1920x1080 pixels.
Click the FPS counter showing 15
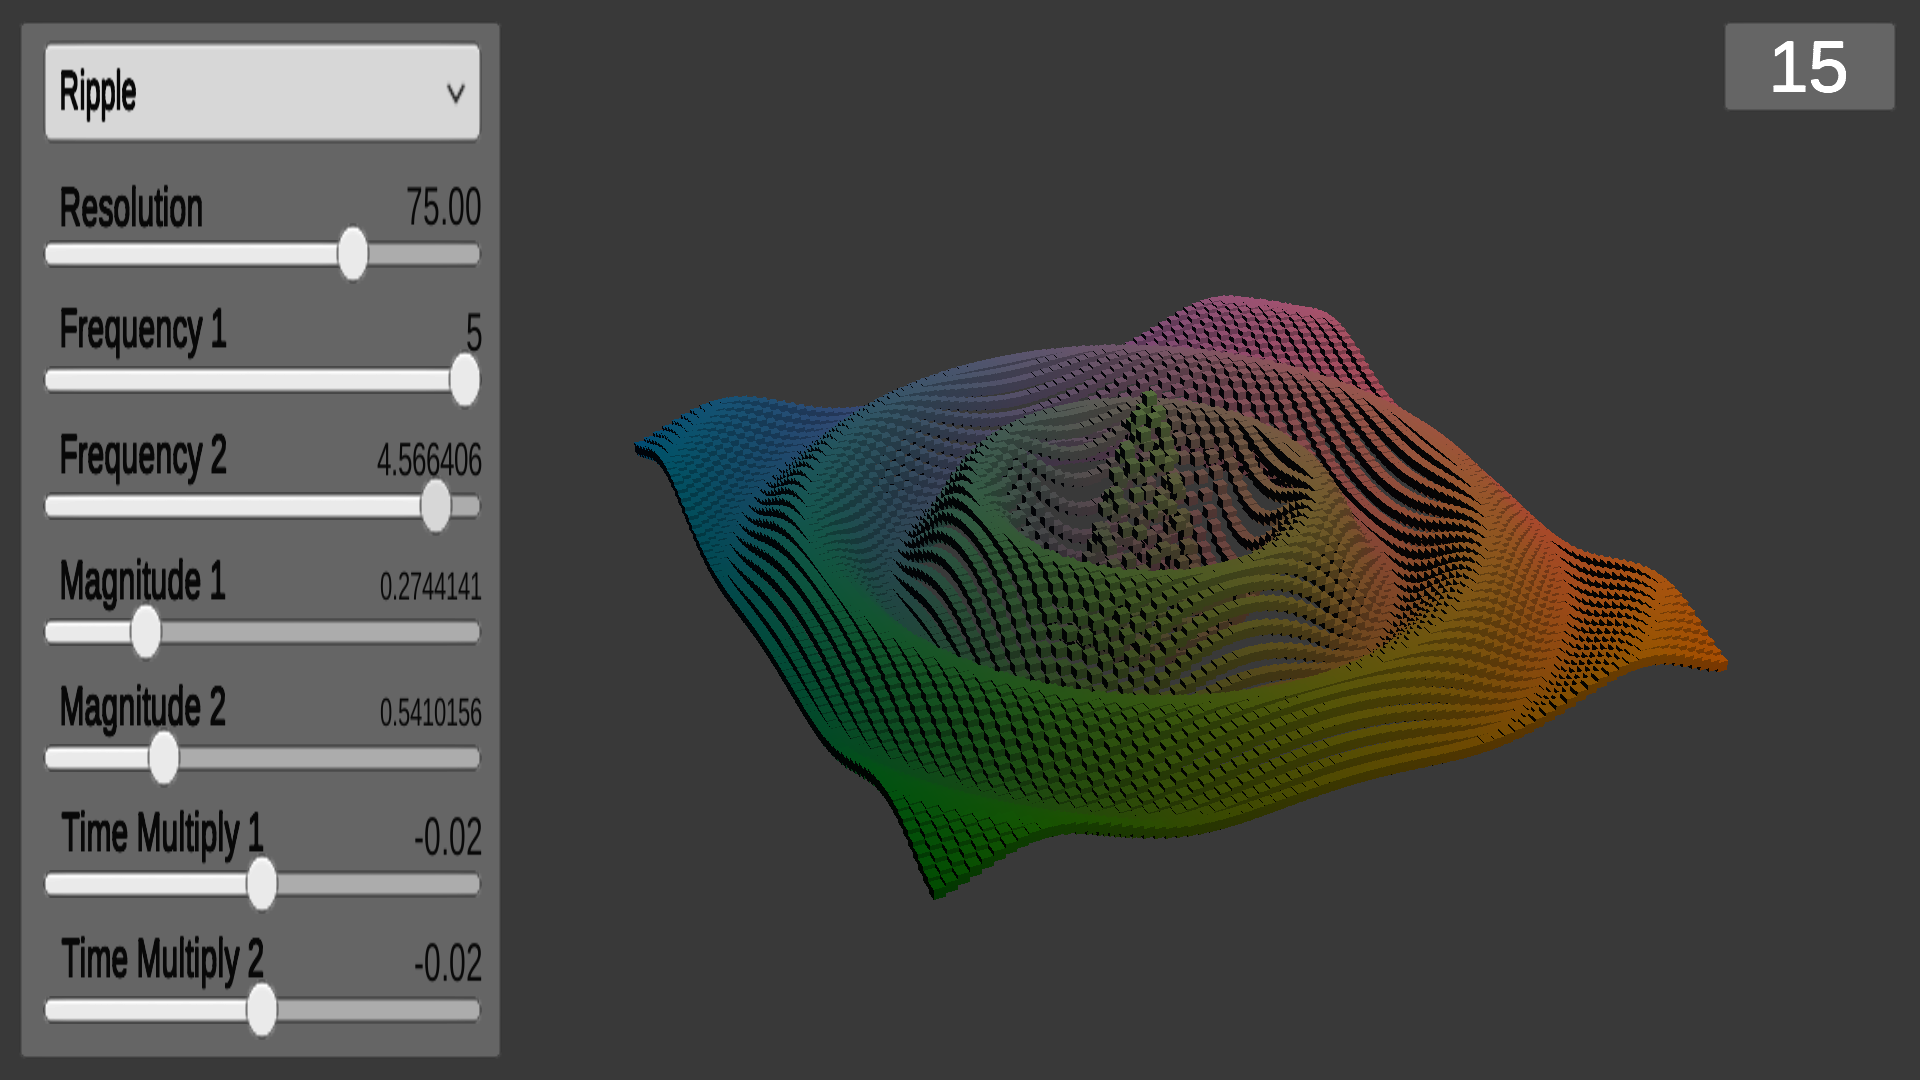click(1808, 67)
